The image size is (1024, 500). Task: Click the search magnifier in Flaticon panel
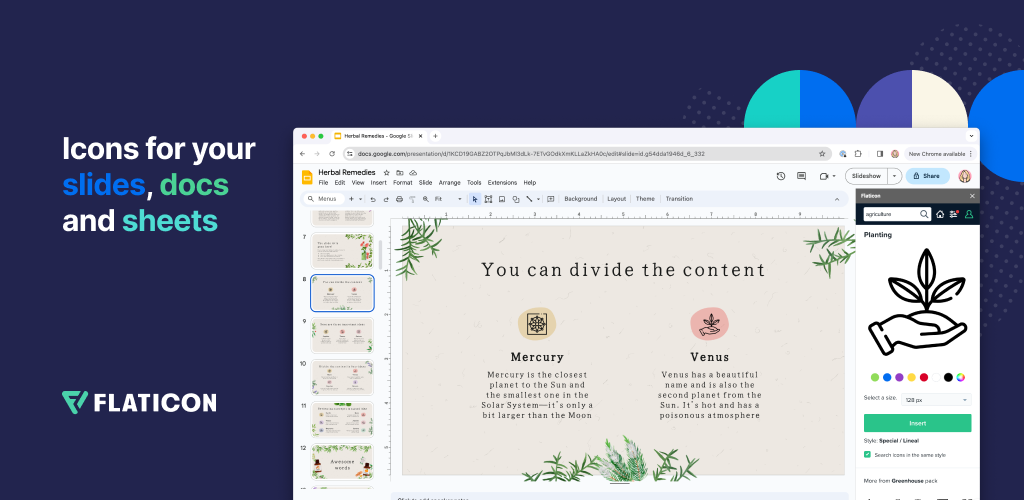pyautogui.click(x=924, y=214)
